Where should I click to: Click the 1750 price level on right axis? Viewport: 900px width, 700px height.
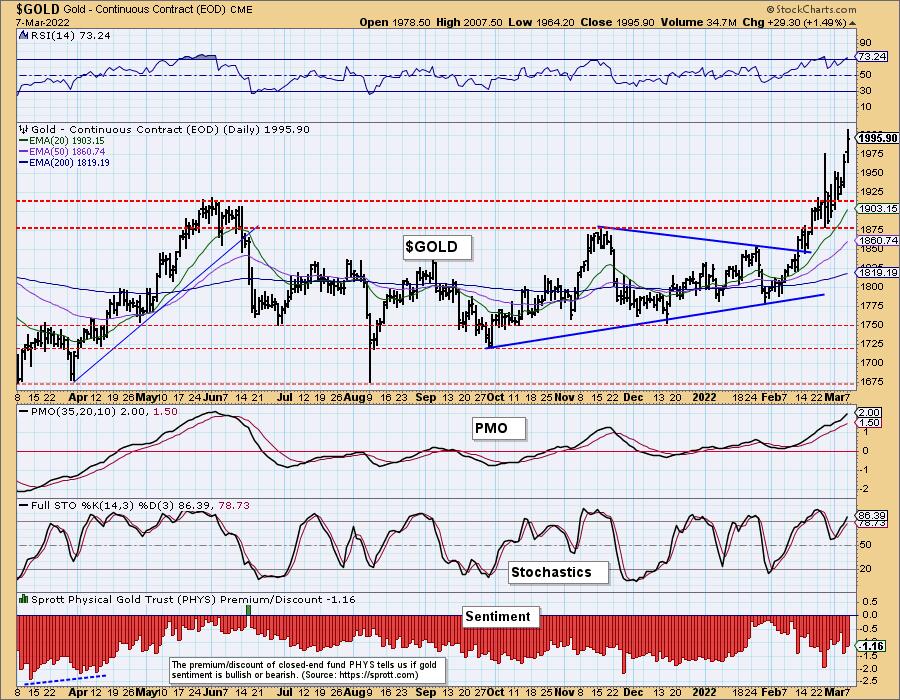[x=872, y=325]
